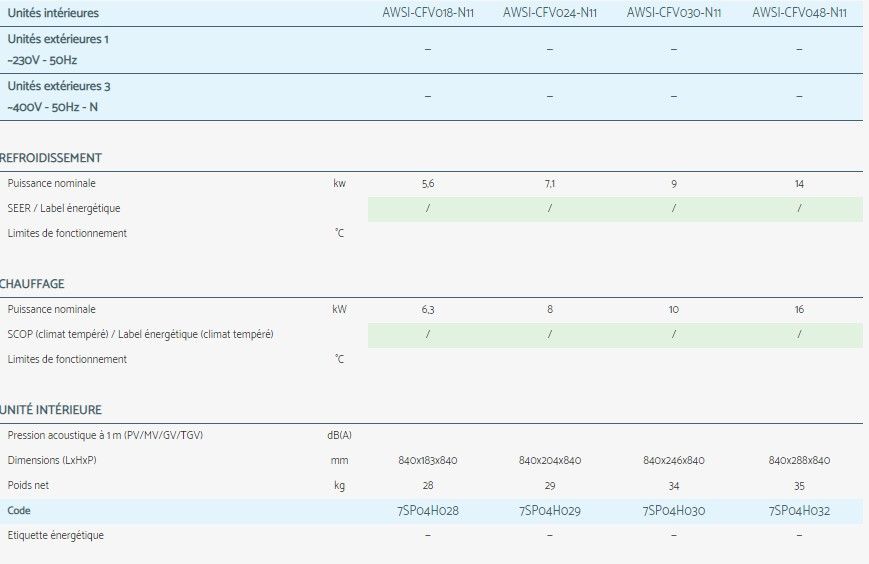Click the Poids net row label

click(28, 485)
